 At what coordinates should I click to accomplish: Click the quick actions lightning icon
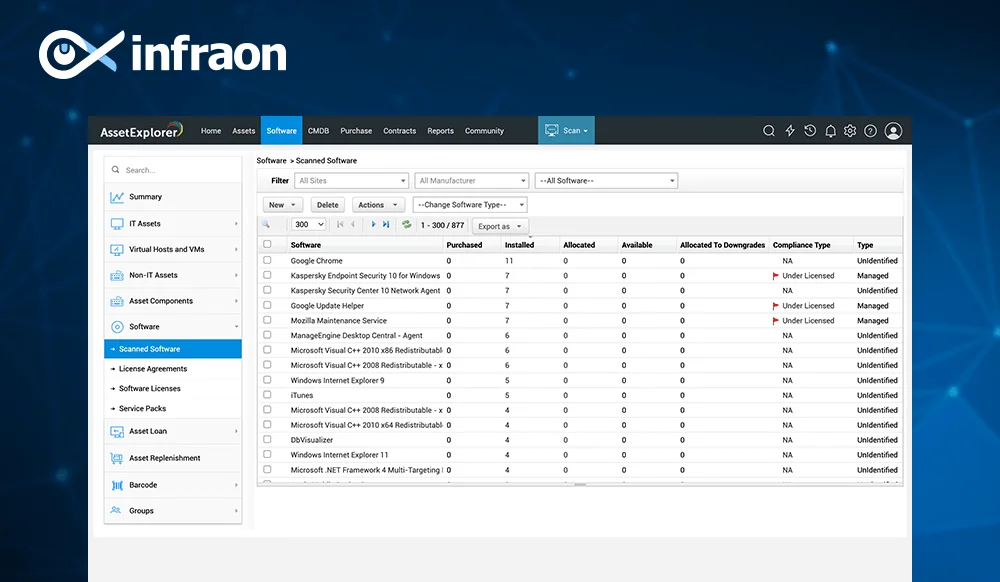(790, 131)
